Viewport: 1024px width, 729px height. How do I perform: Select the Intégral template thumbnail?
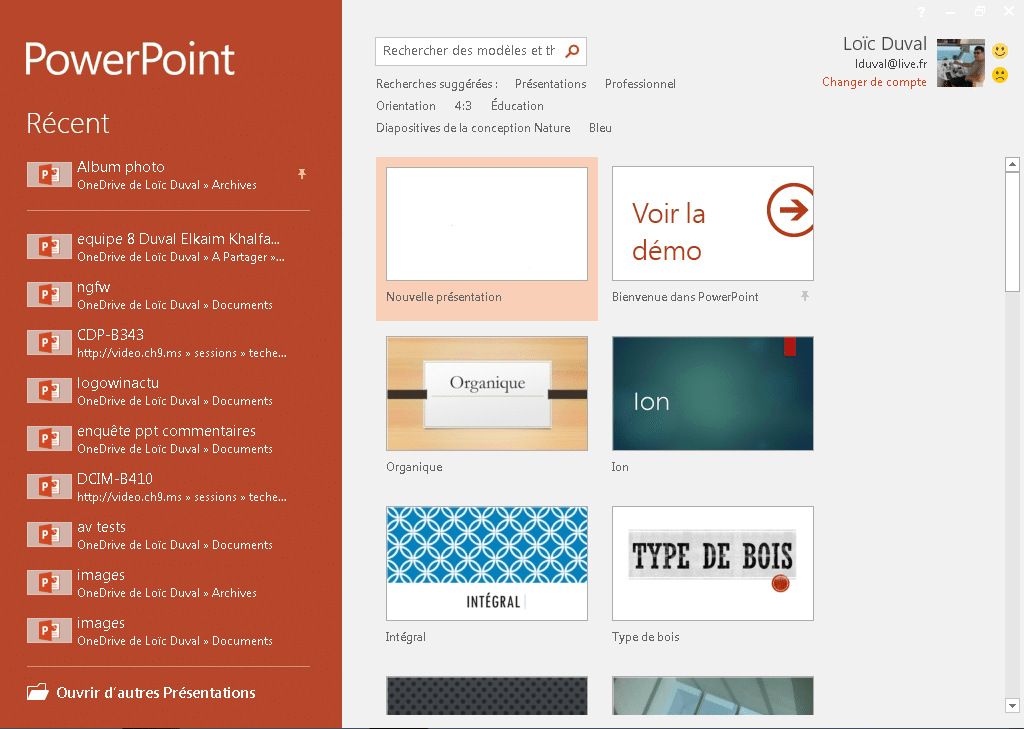pyautogui.click(x=487, y=563)
